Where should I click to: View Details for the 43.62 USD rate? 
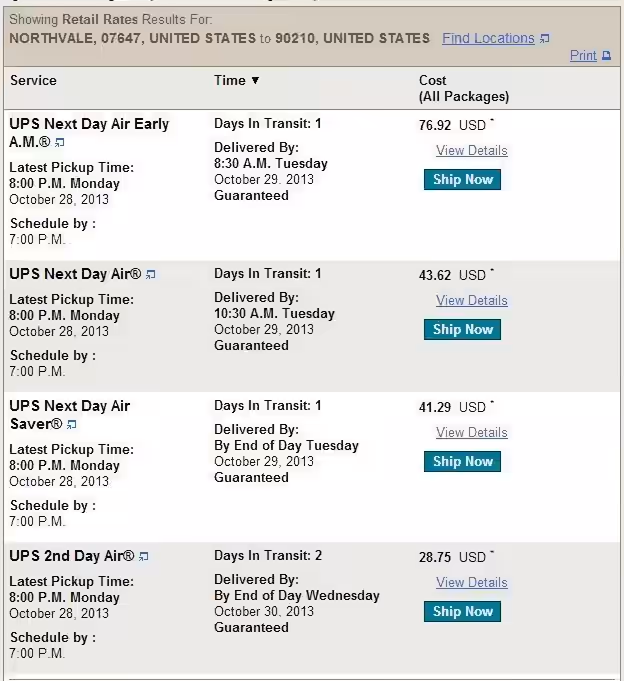click(x=472, y=301)
